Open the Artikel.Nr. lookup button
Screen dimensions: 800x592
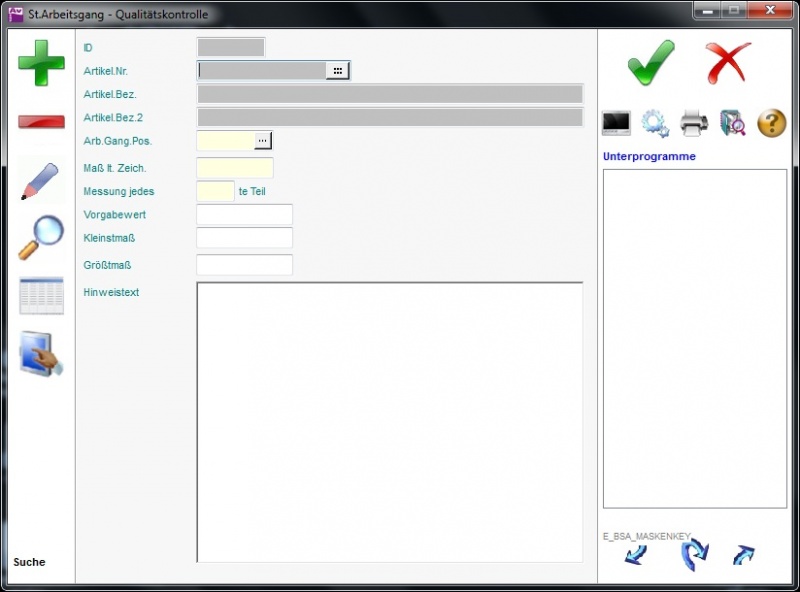pos(338,70)
